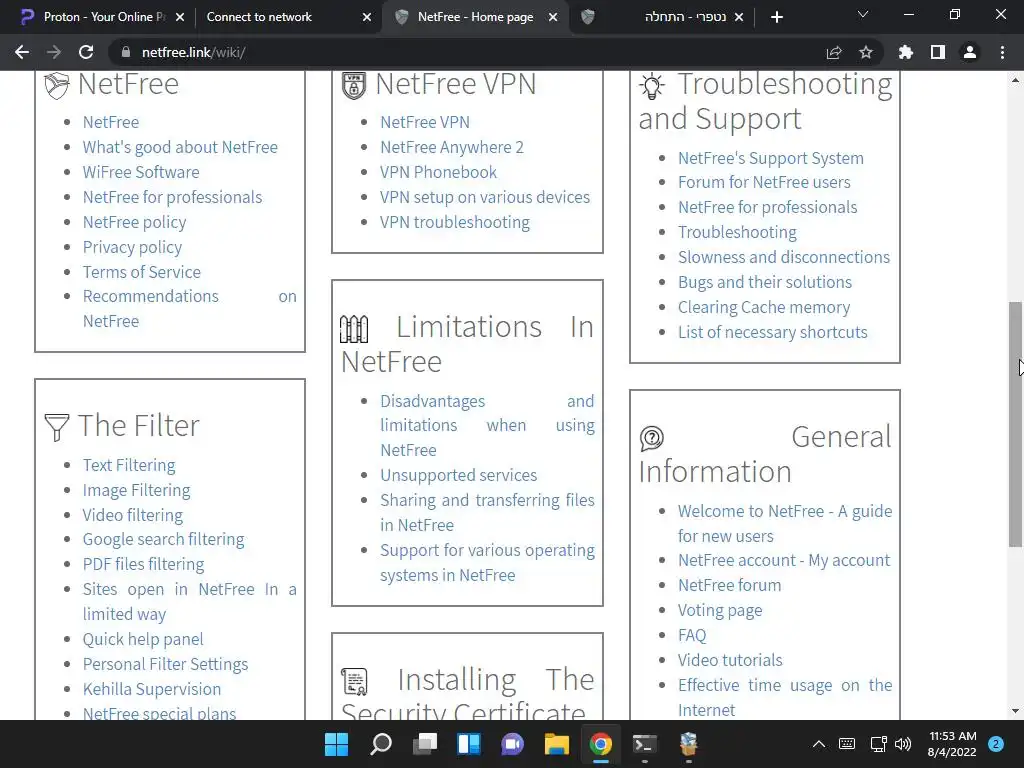Open Windows Start menu
Screen dimensions: 1024x768
(336, 744)
